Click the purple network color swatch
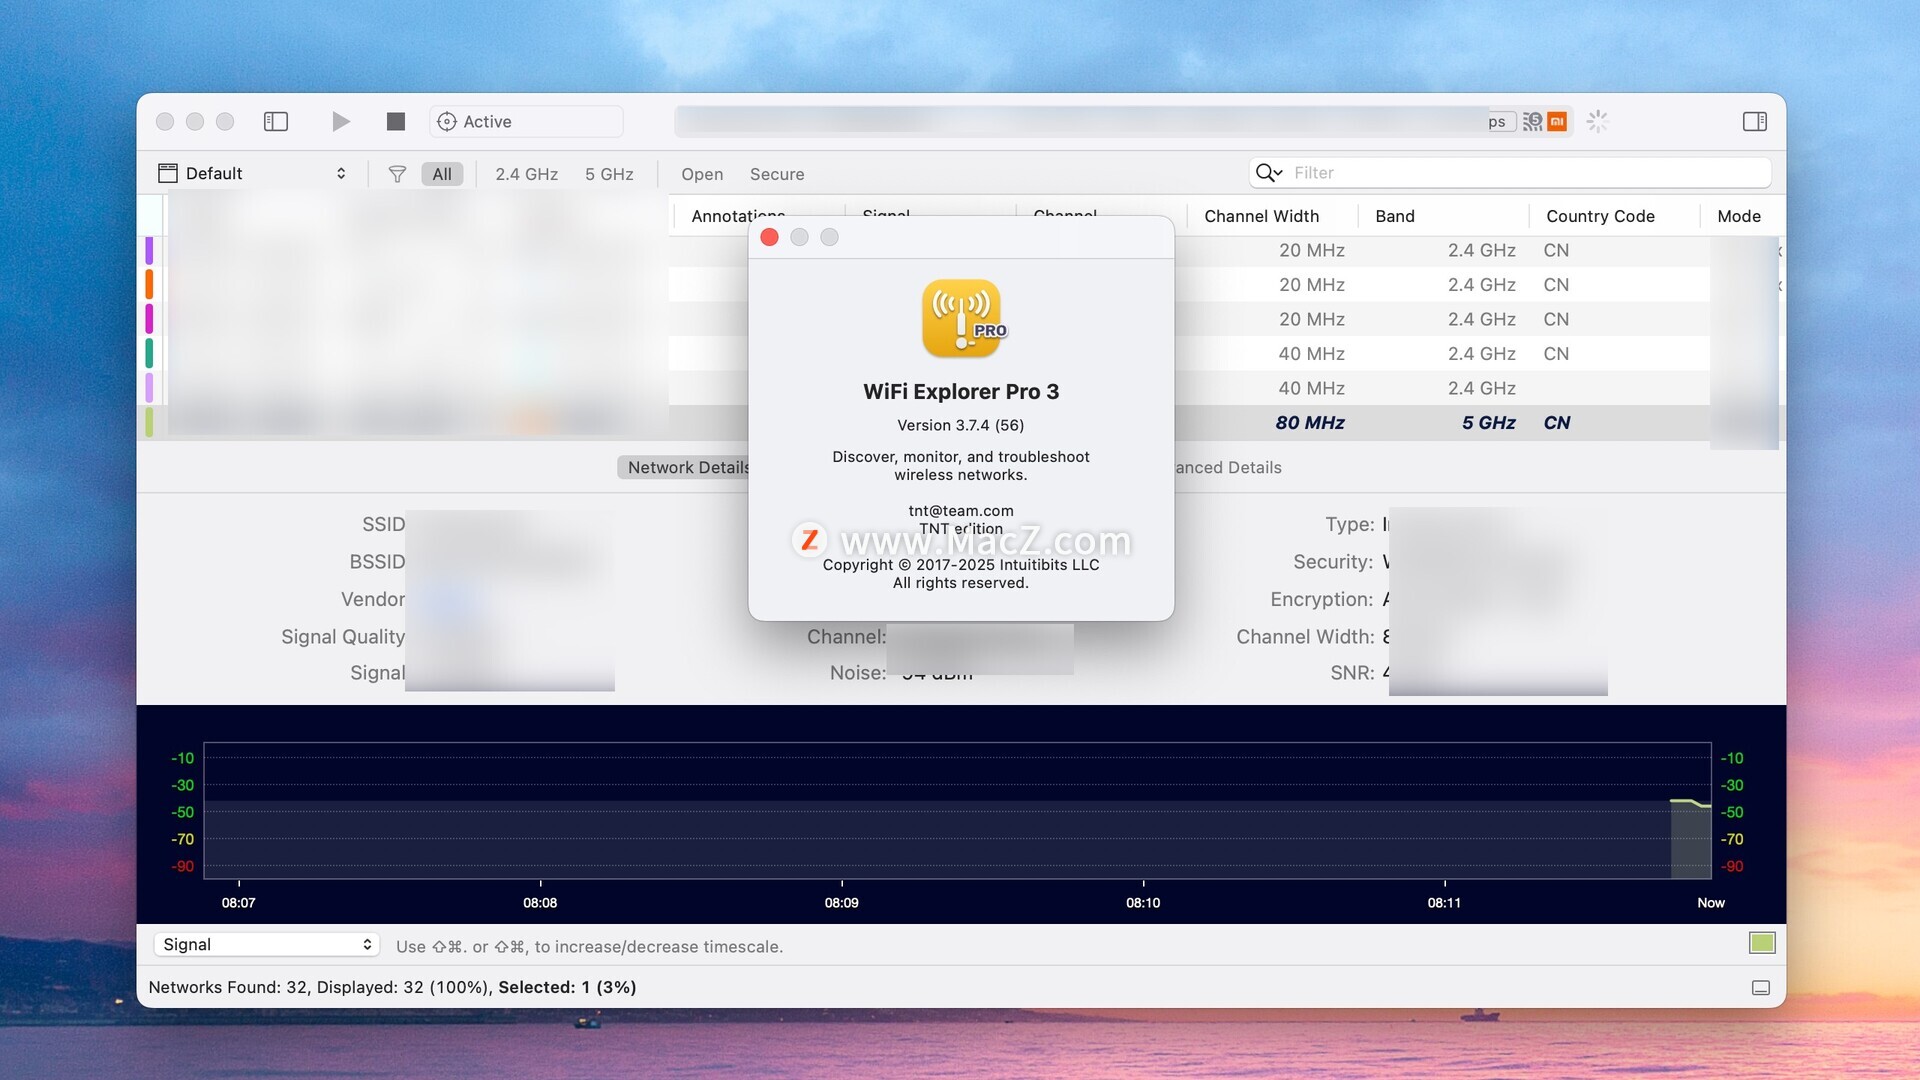 click(149, 250)
